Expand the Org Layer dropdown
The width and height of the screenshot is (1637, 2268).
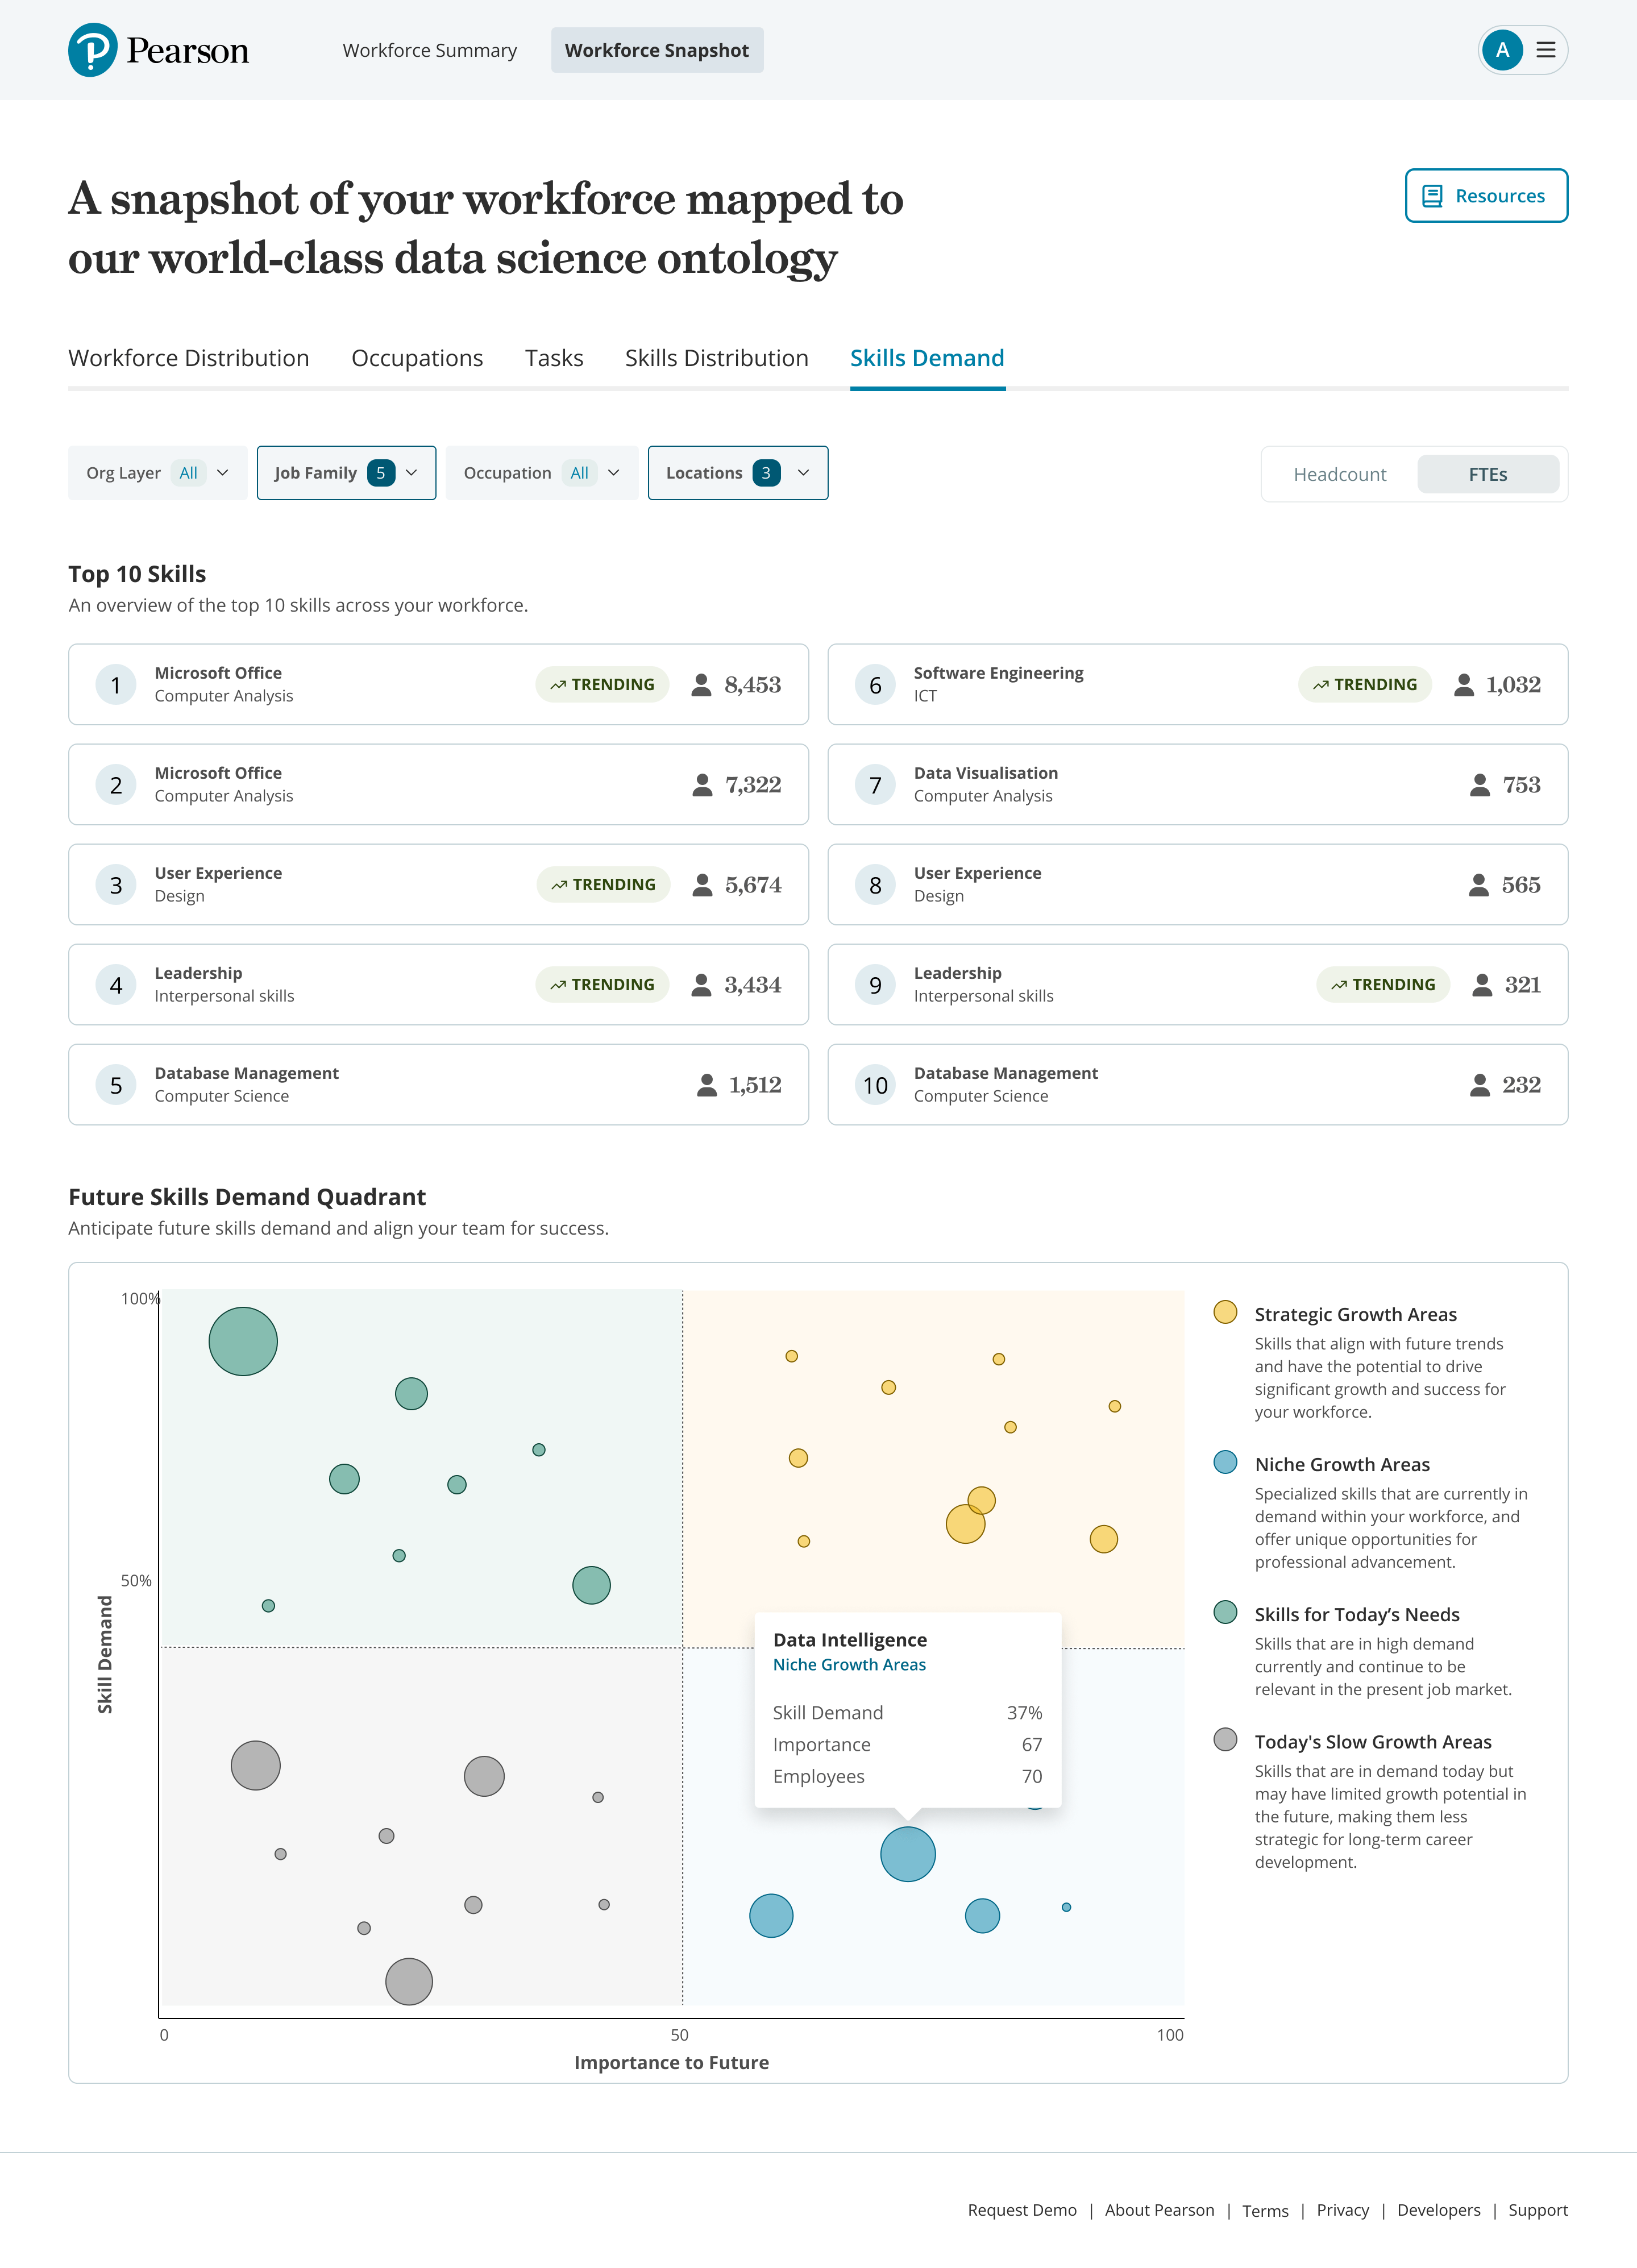(x=157, y=473)
